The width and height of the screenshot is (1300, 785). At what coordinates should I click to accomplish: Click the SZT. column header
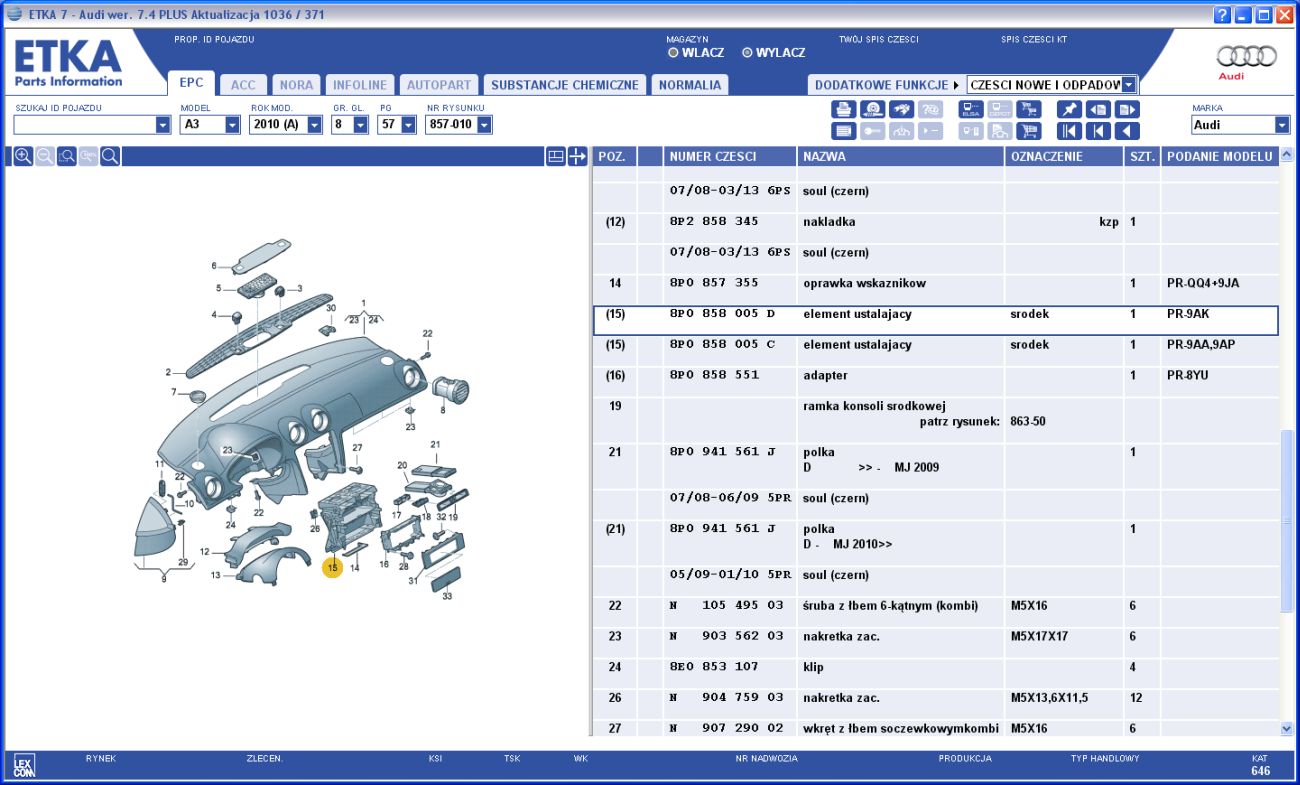coord(1142,156)
